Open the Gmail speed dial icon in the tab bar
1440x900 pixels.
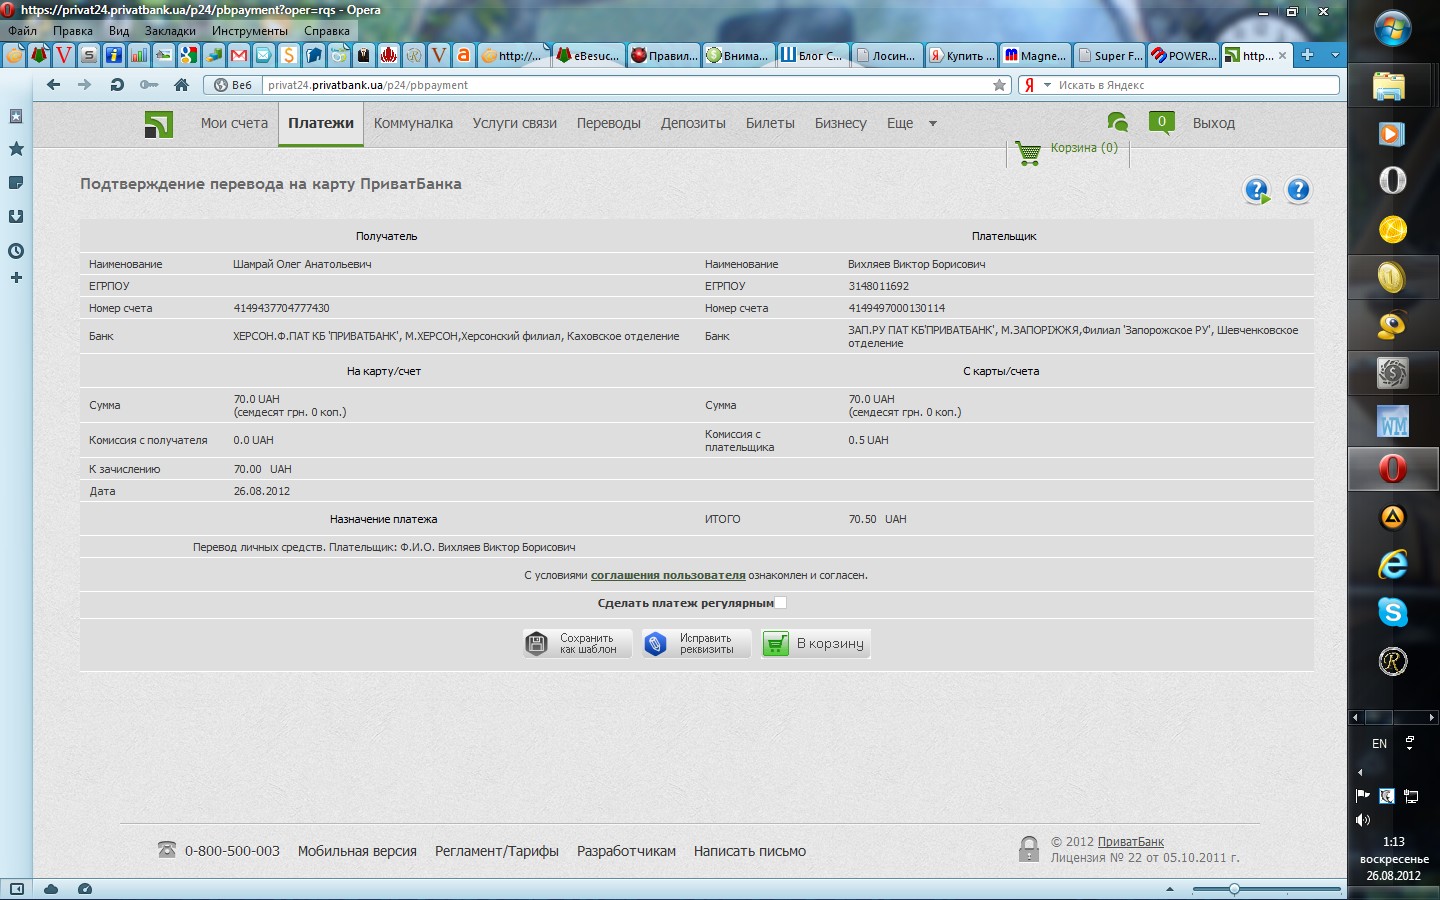[238, 55]
